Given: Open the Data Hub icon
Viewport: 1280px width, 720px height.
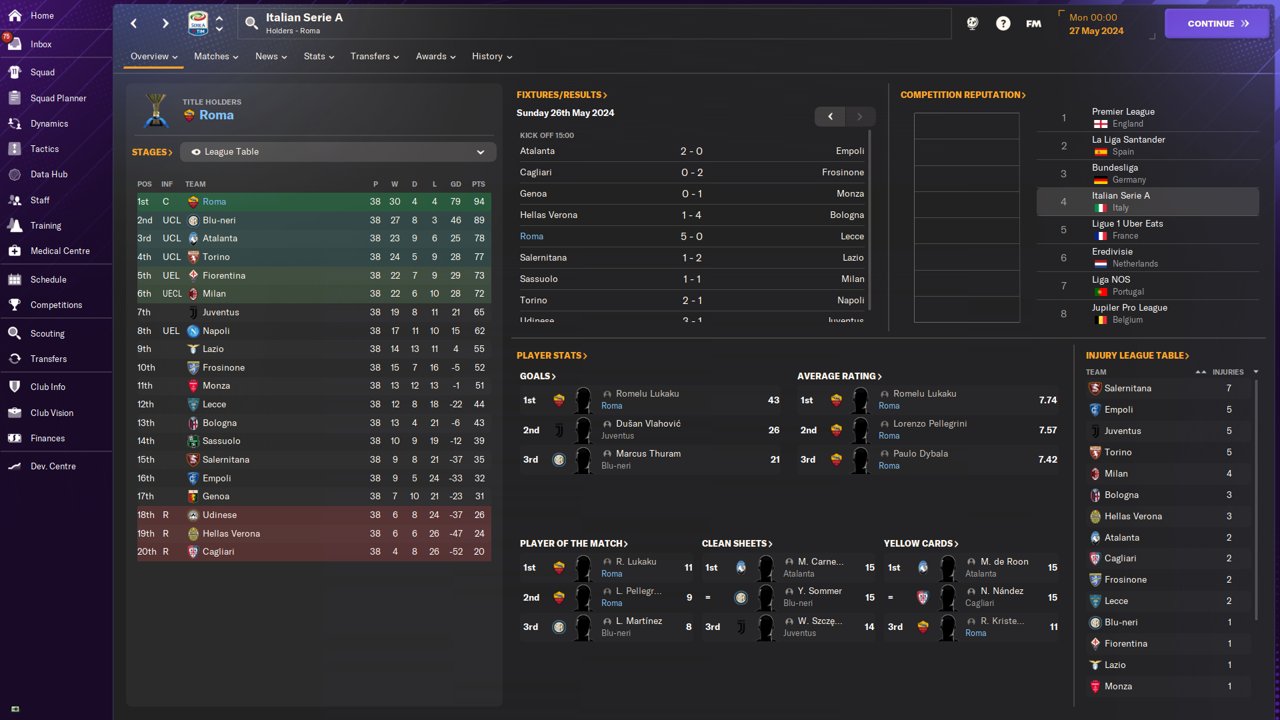Looking at the screenshot, I should (x=14, y=174).
